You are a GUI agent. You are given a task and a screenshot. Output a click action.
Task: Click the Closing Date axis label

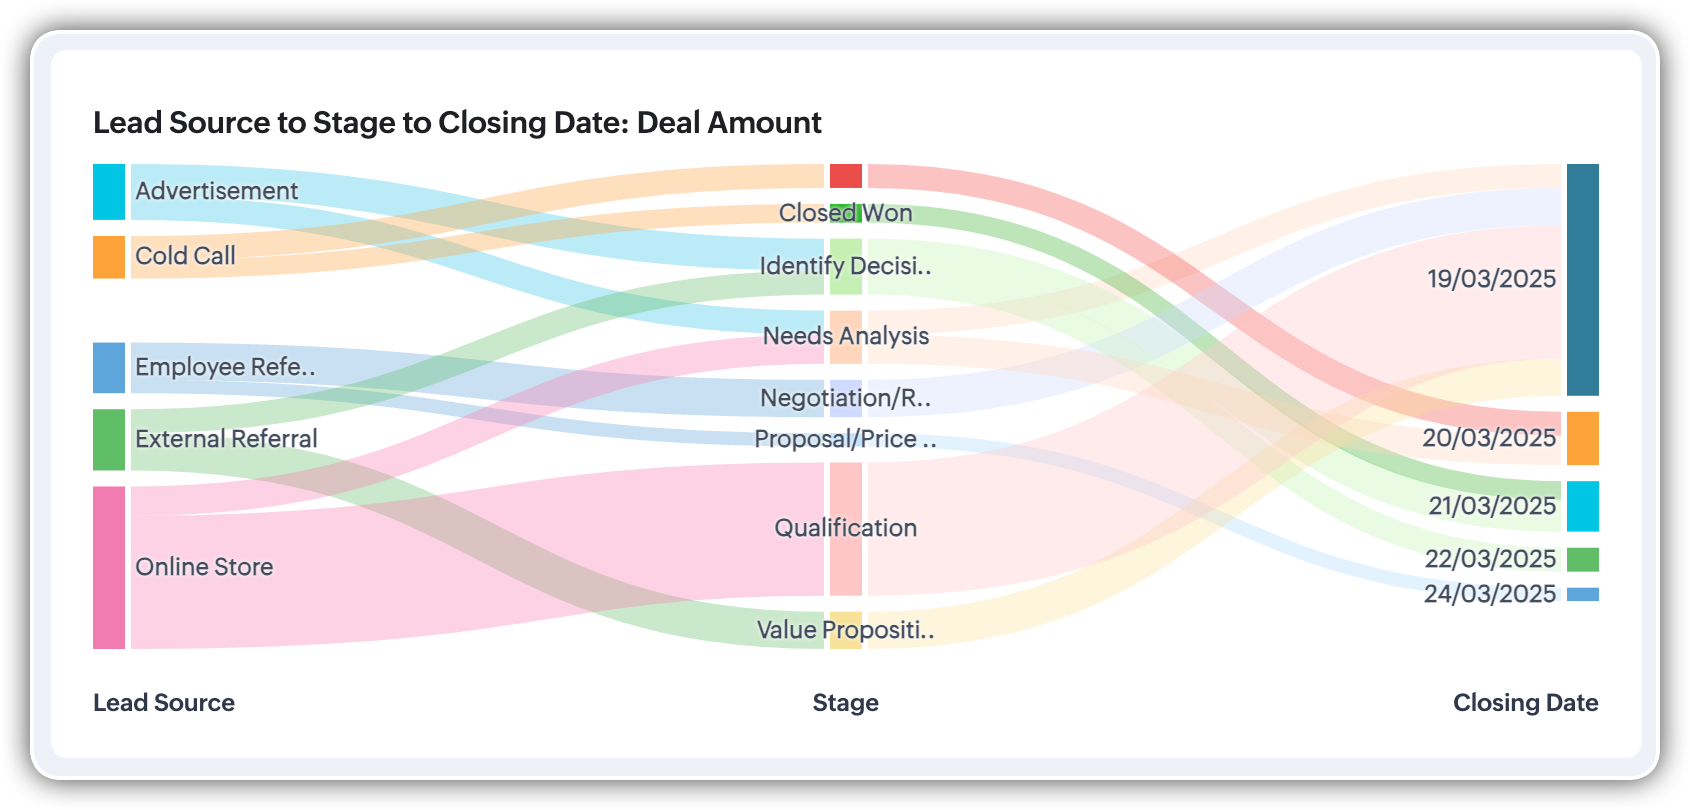coord(1525,703)
